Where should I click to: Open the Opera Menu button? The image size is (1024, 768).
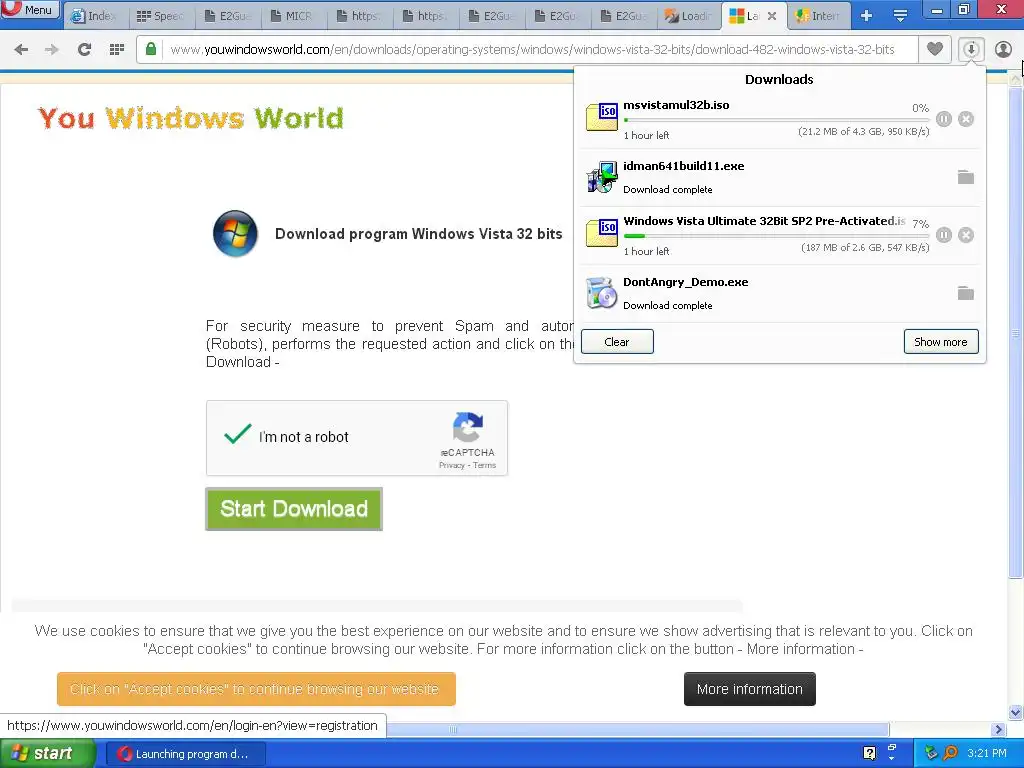pos(30,10)
